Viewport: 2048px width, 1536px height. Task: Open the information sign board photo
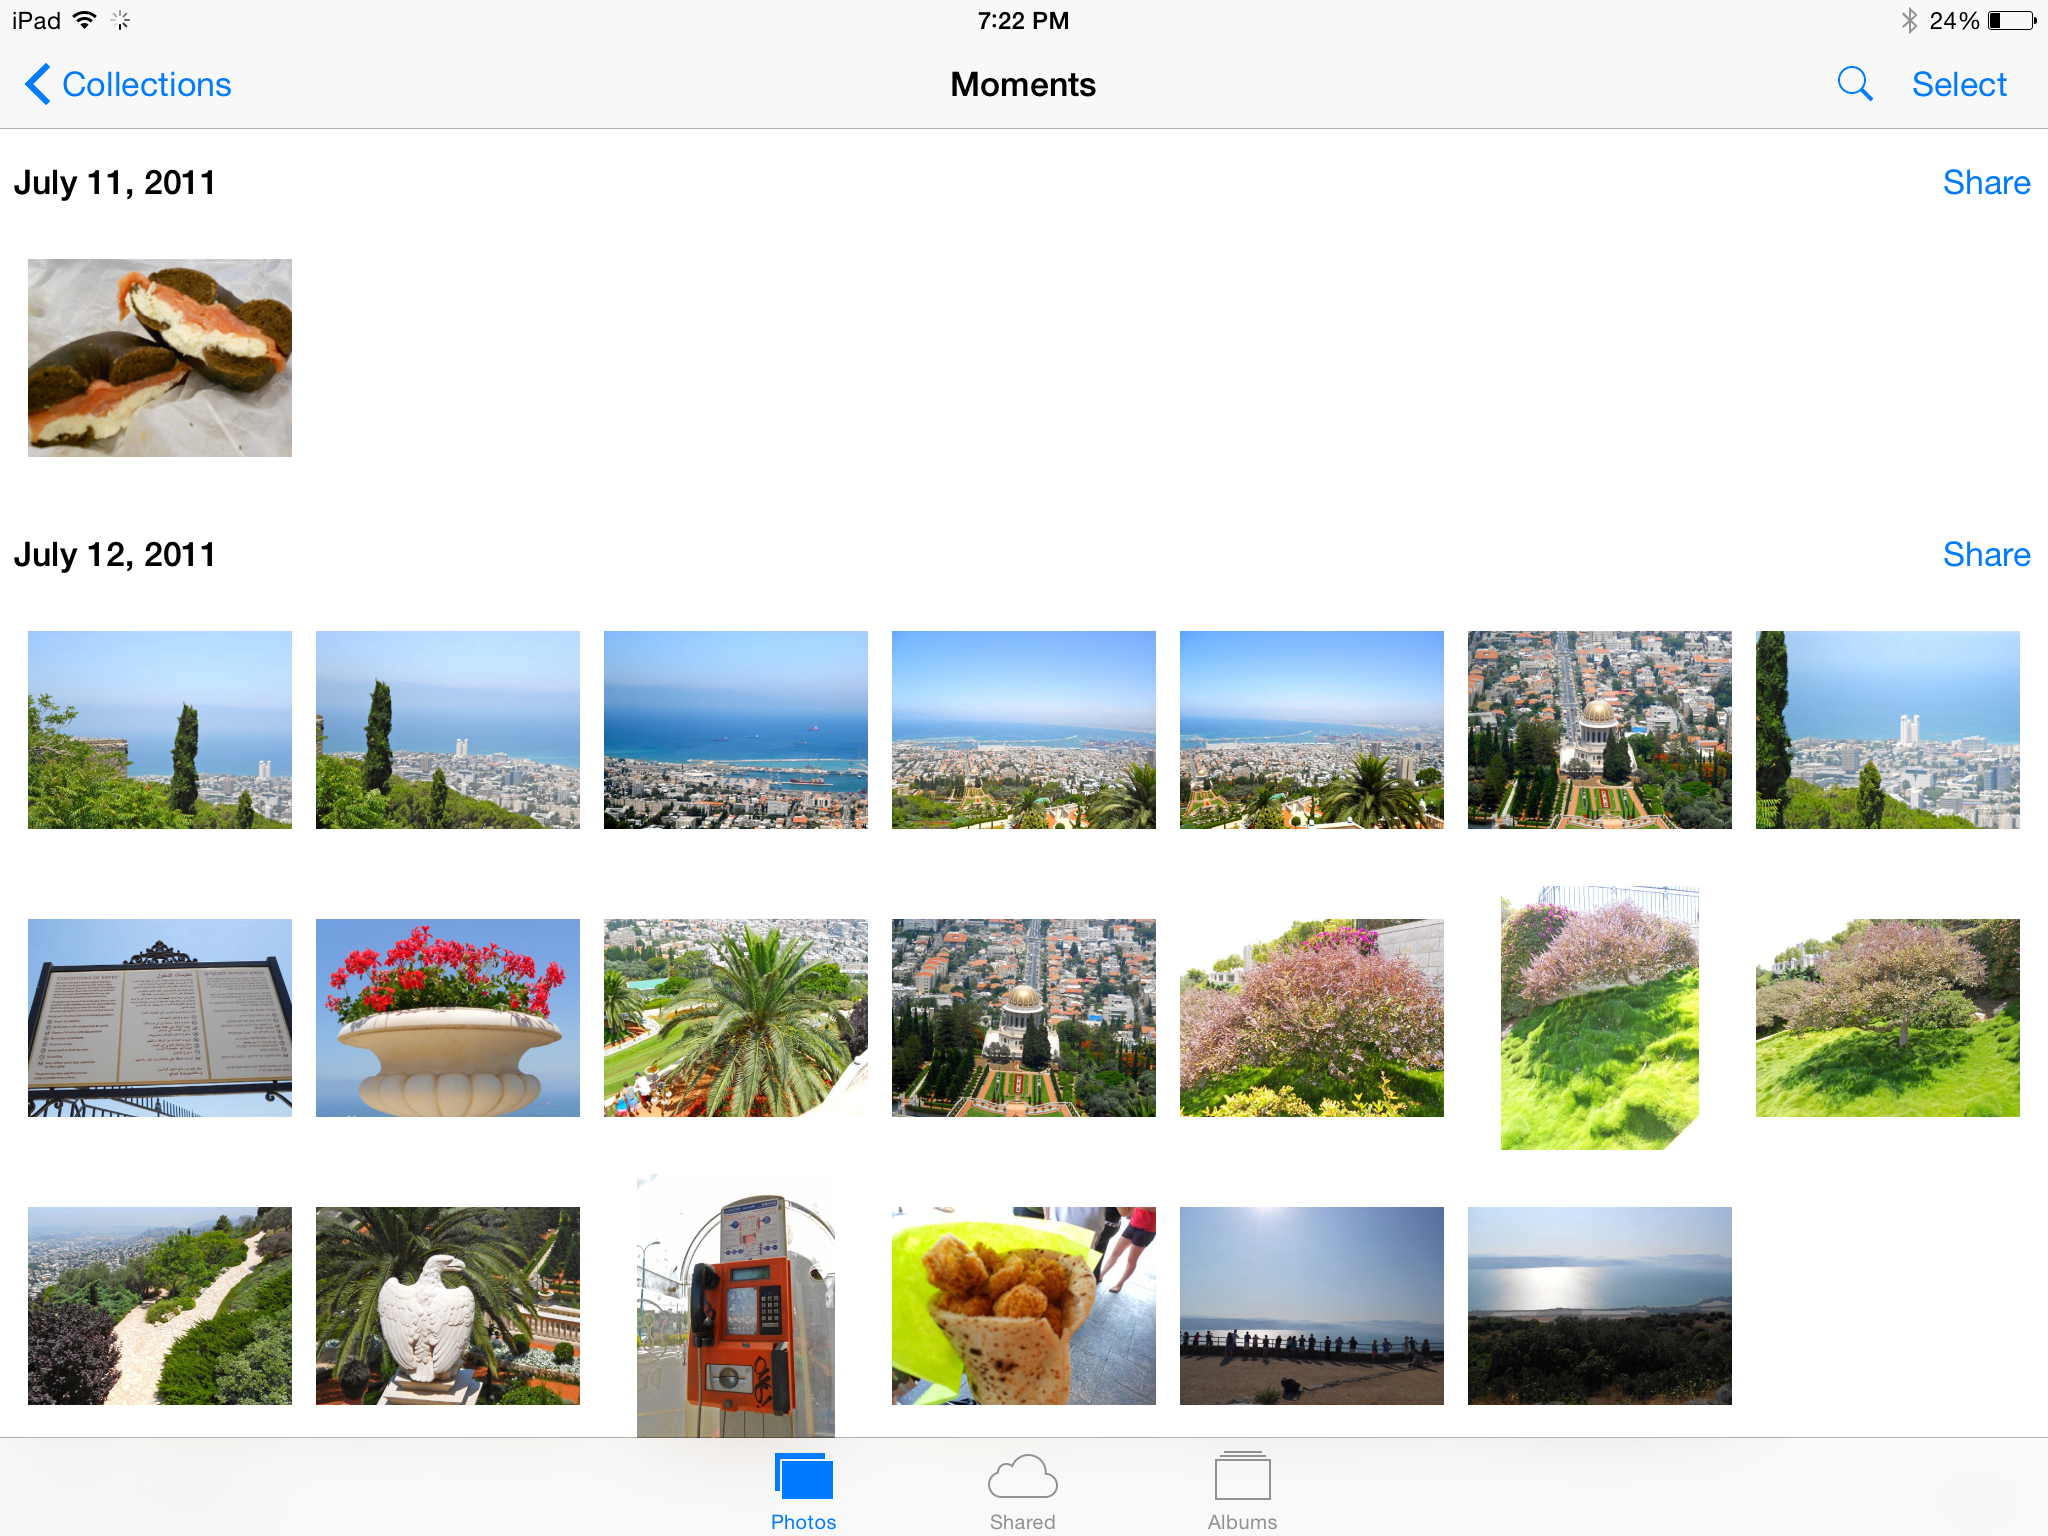click(160, 1018)
